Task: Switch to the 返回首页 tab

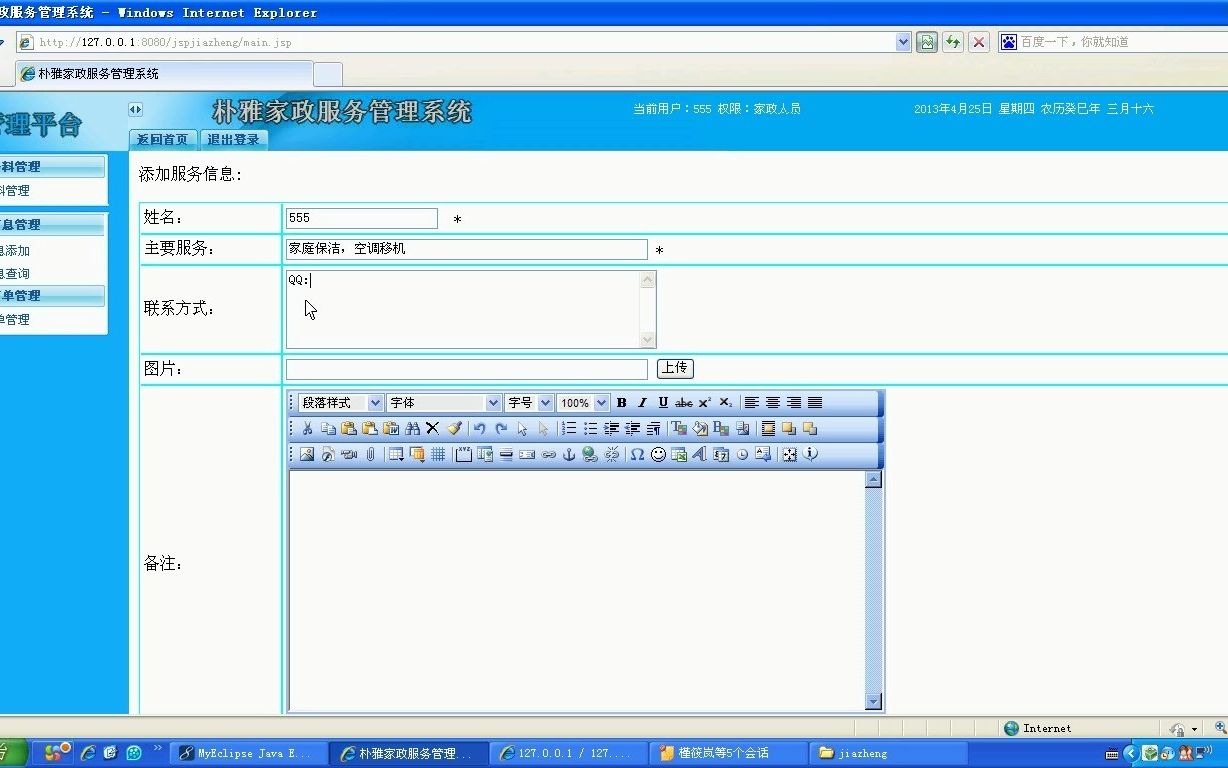Action: coord(163,140)
